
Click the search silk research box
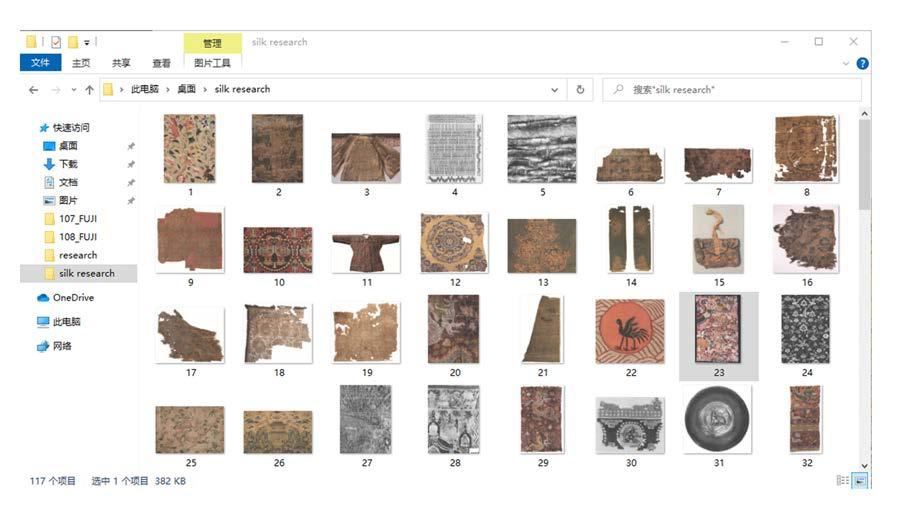732,90
